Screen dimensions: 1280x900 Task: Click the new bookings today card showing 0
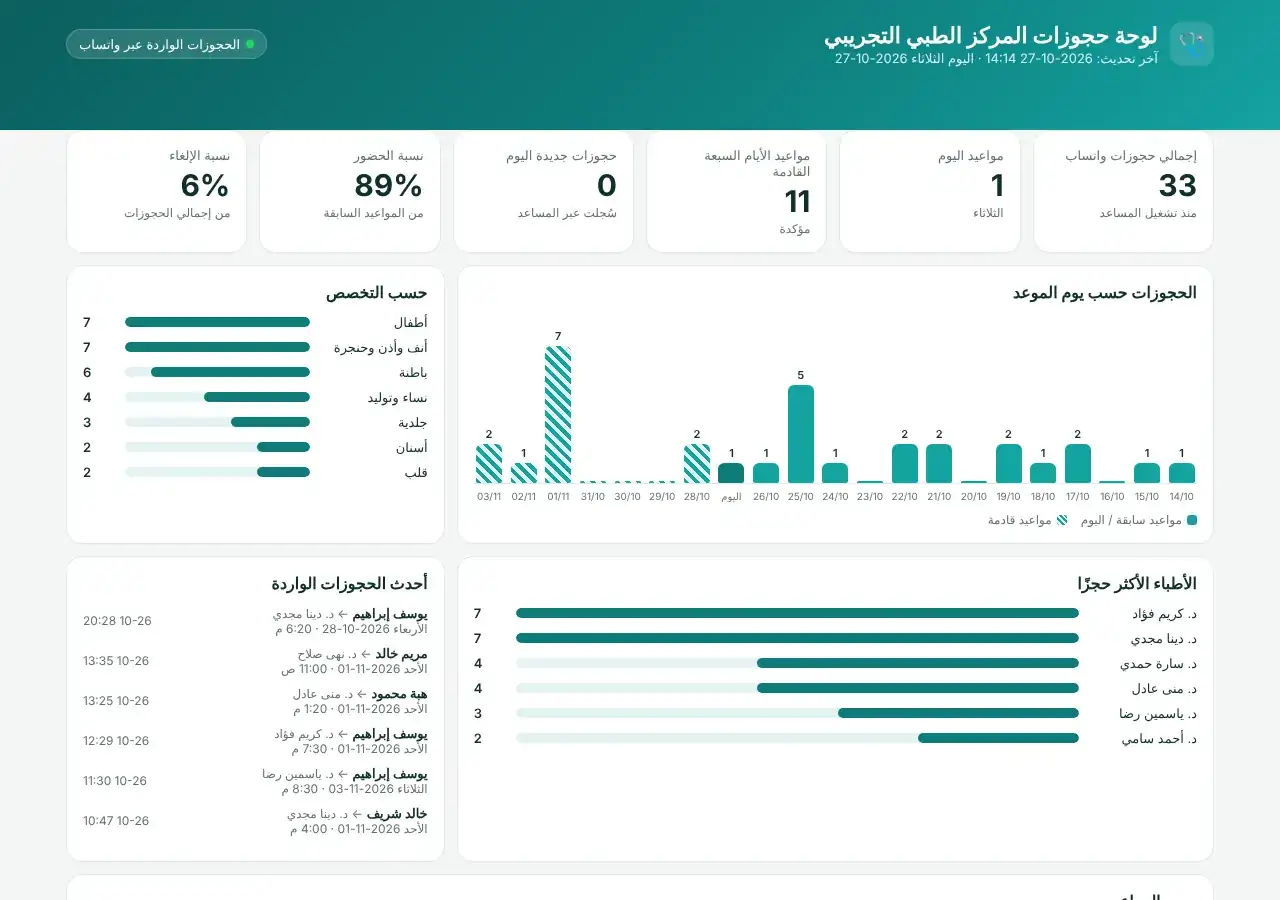coord(543,191)
